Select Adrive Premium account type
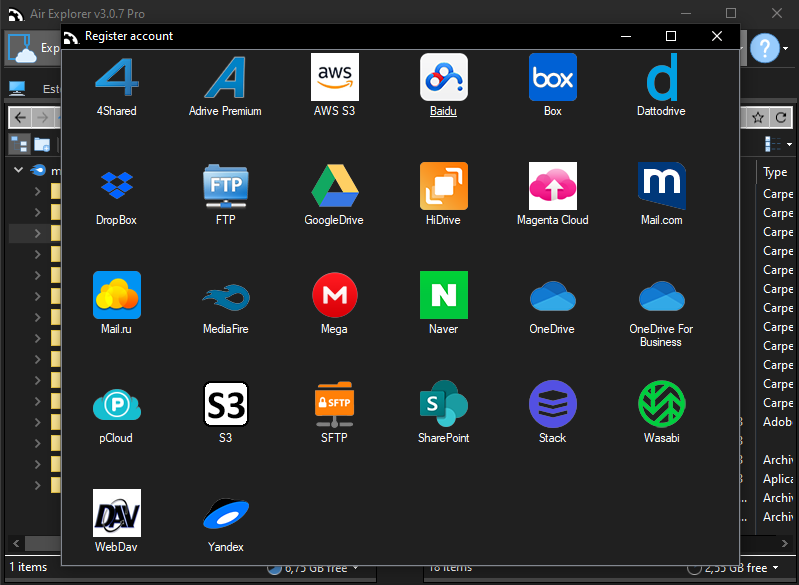Viewport: 799px width, 585px height. pos(225,86)
